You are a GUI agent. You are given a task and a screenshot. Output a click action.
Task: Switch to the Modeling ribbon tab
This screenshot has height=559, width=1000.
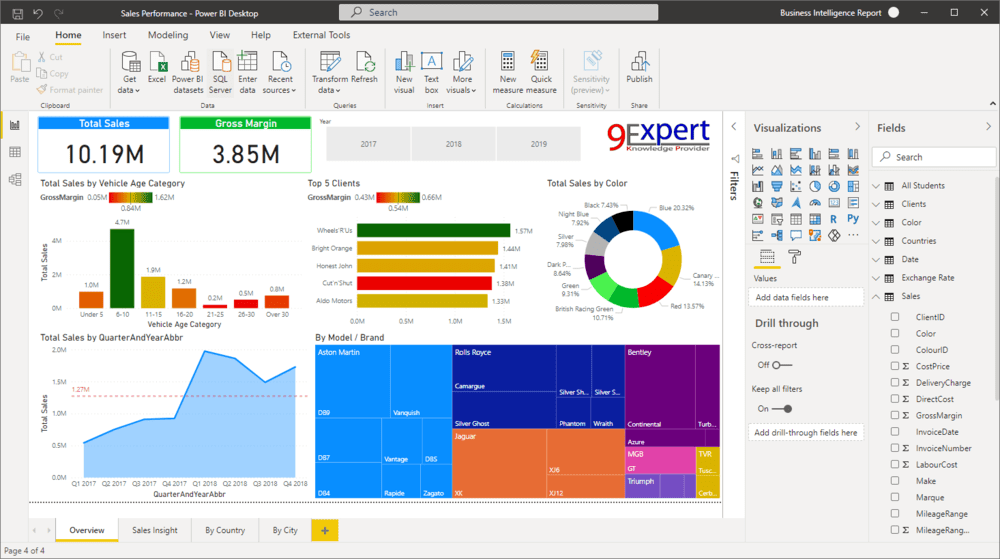(168, 35)
